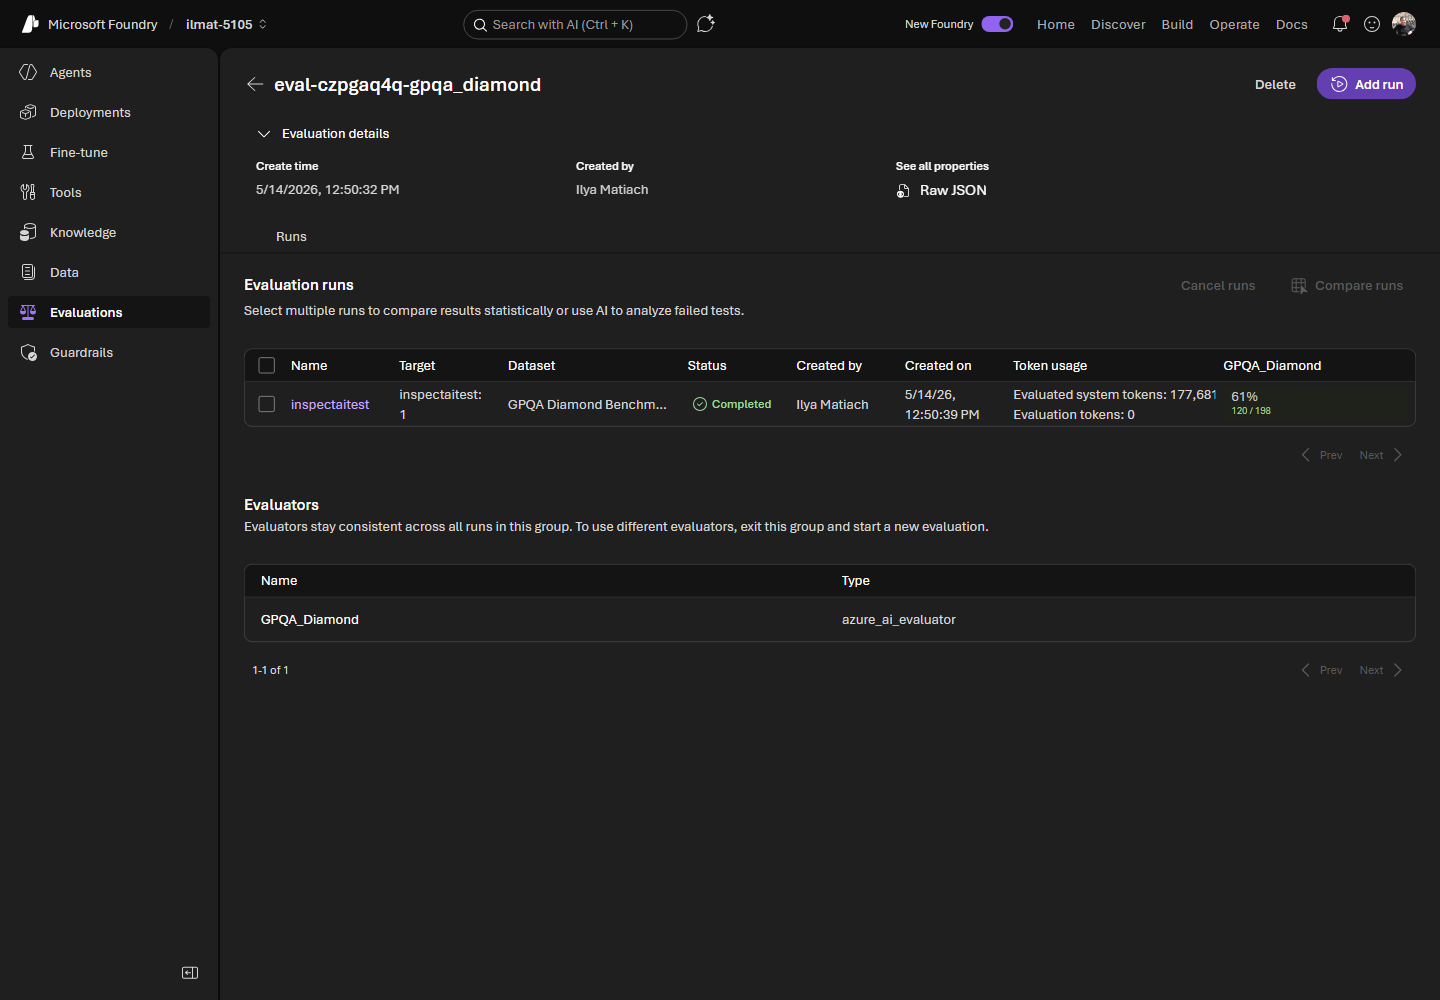Open the Discover top menu

click(1118, 24)
